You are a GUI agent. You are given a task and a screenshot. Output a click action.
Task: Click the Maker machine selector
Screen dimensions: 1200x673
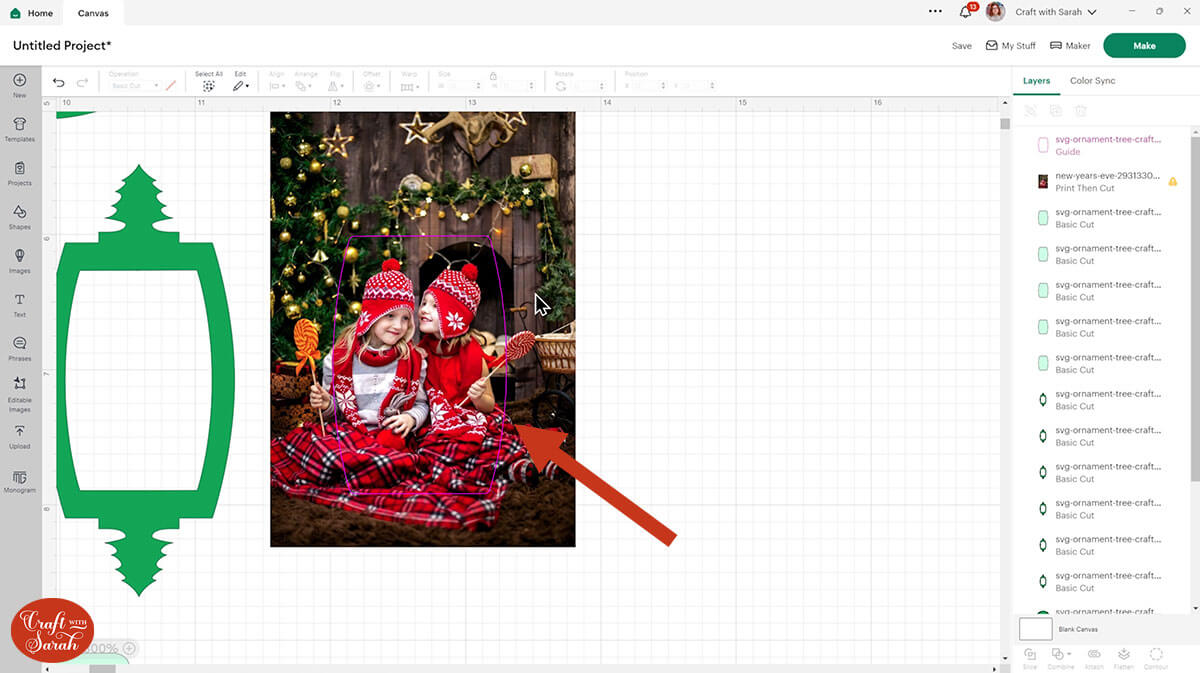click(1070, 46)
